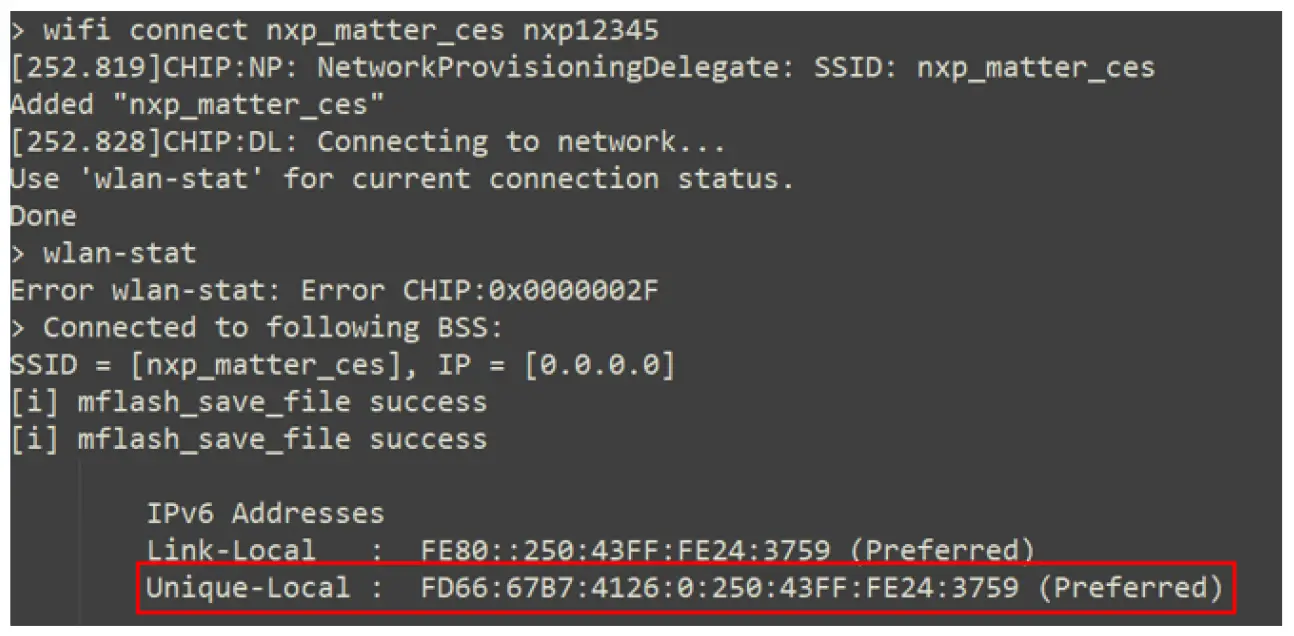The width and height of the screenshot is (1294, 636).
Task: Click the FE80::250:43FF:FE24:3759 address
Action: point(626,551)
